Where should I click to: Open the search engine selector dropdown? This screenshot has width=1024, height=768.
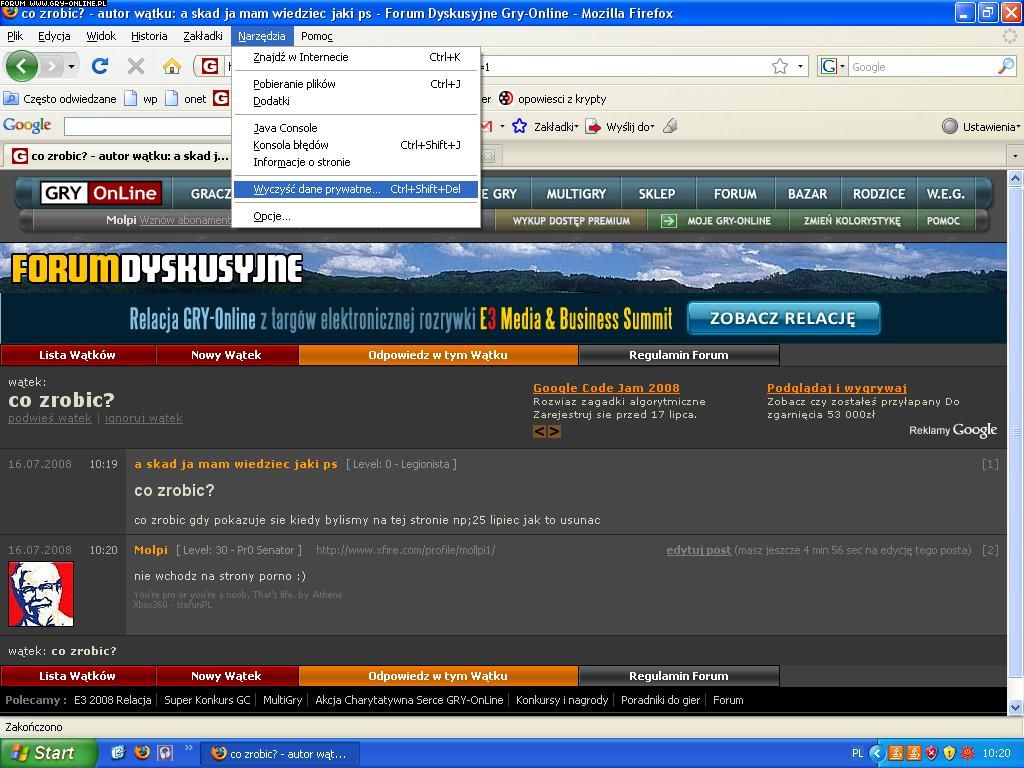[x=832, y=66]
